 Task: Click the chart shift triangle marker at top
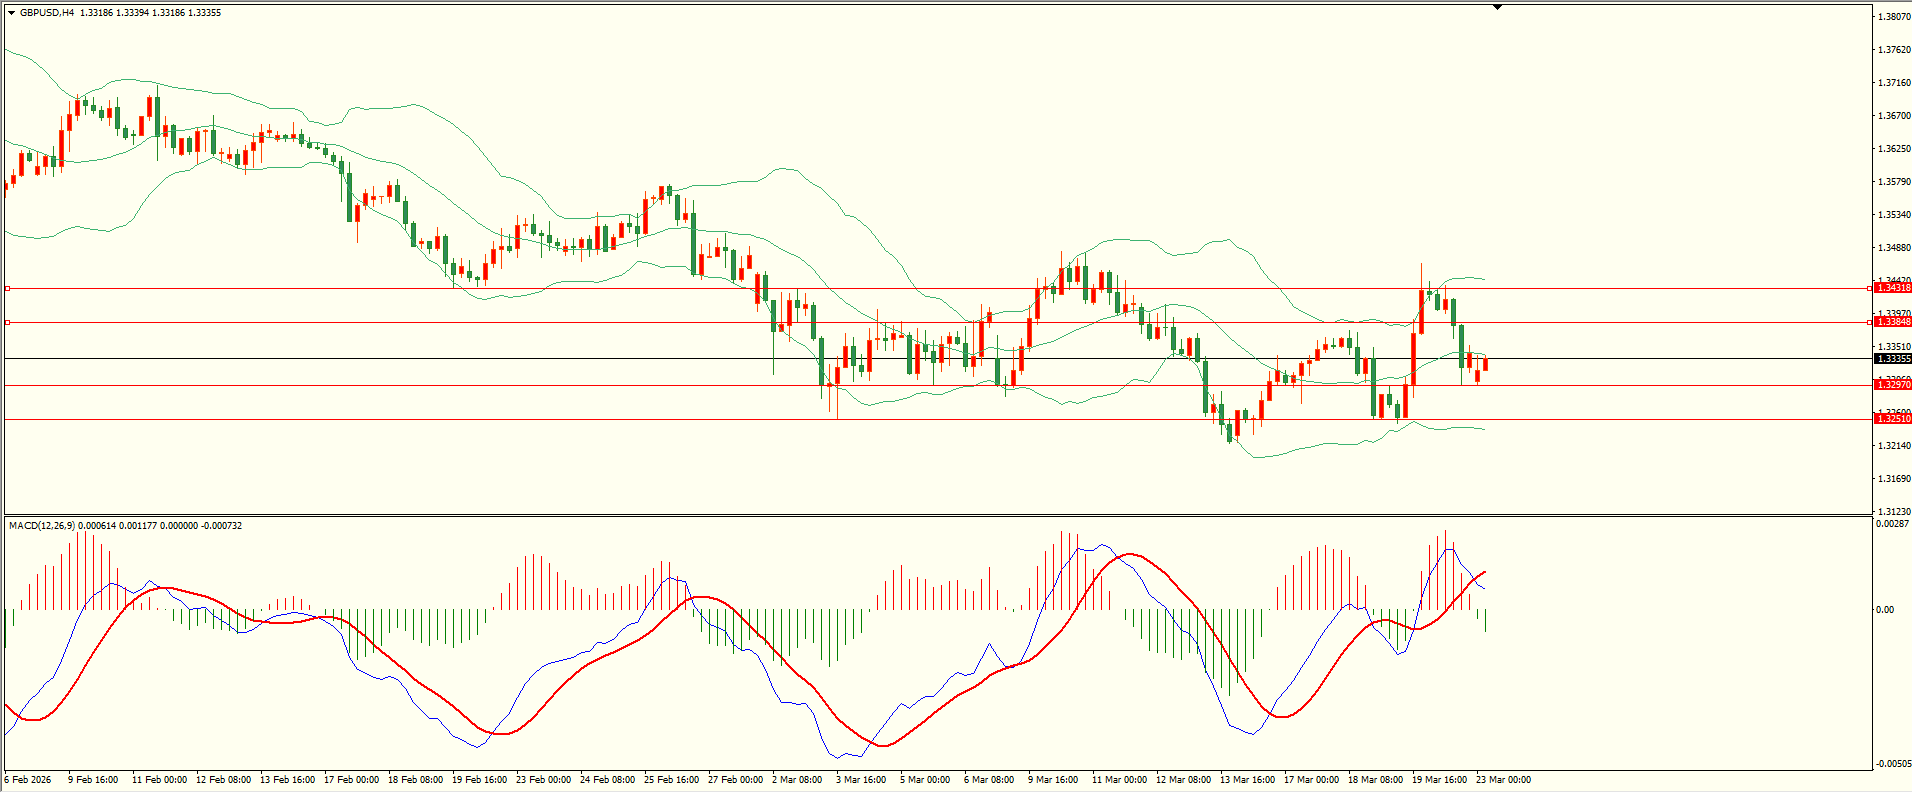tap(1497, 8)
